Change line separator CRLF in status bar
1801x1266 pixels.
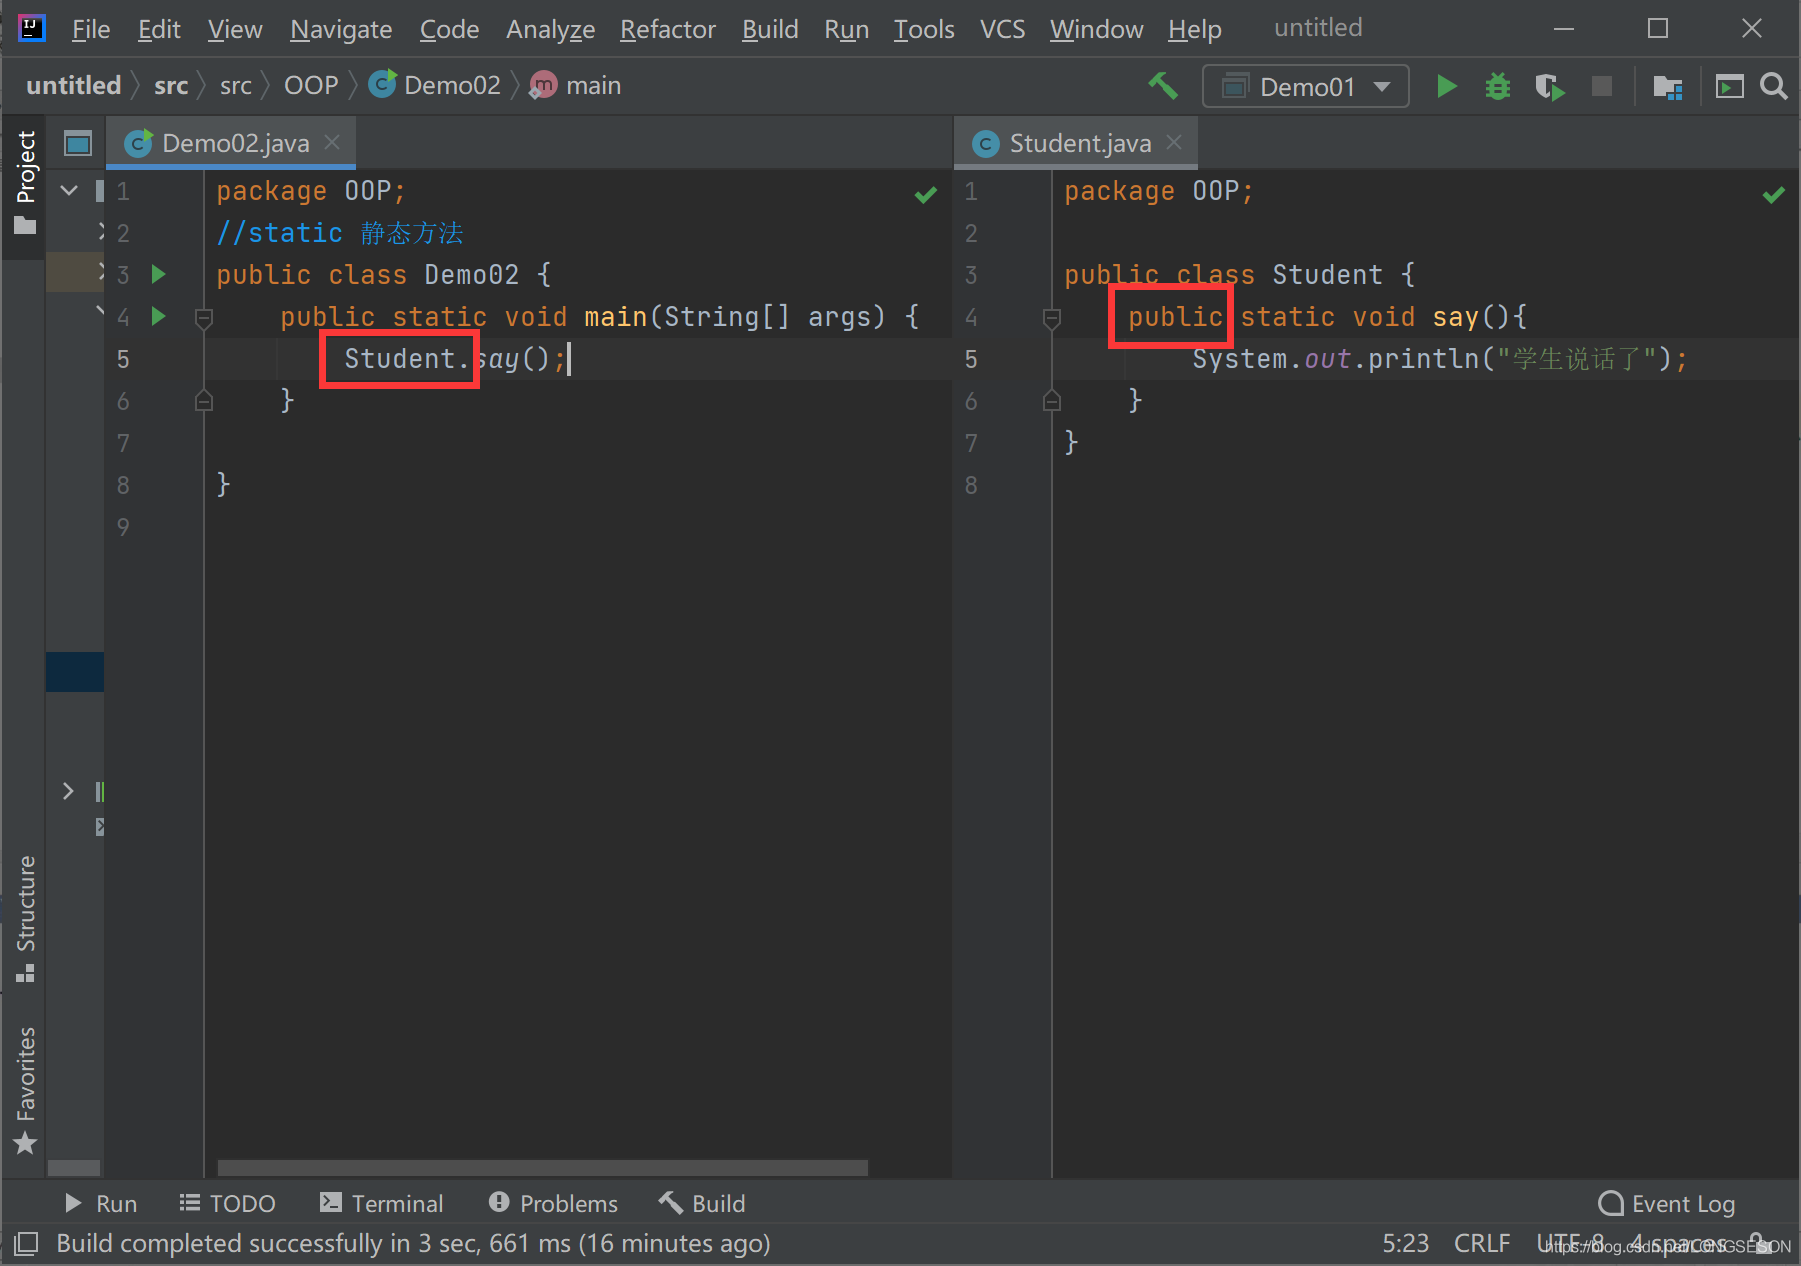[x=1481, y=1243]
